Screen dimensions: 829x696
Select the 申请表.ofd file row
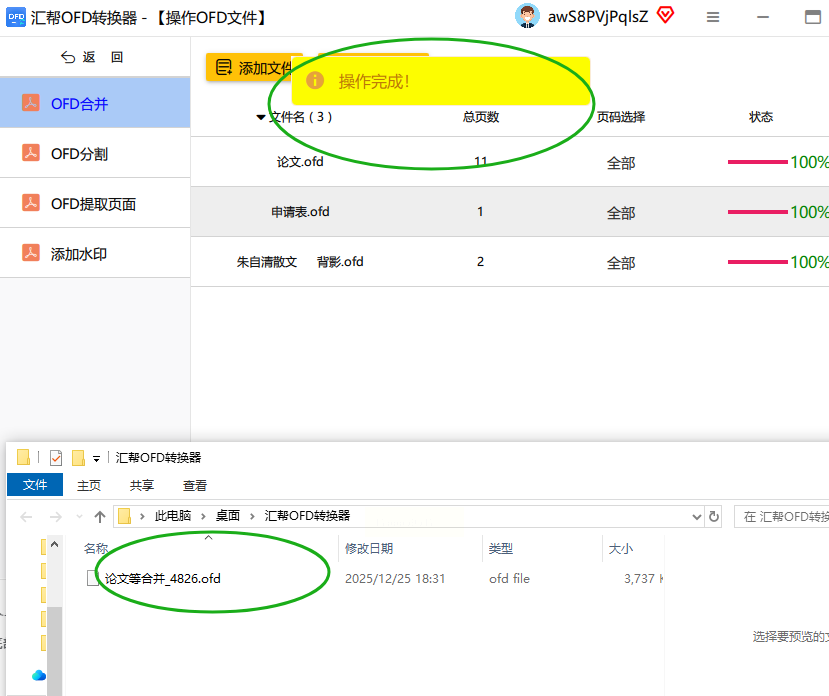click(510, 212)
